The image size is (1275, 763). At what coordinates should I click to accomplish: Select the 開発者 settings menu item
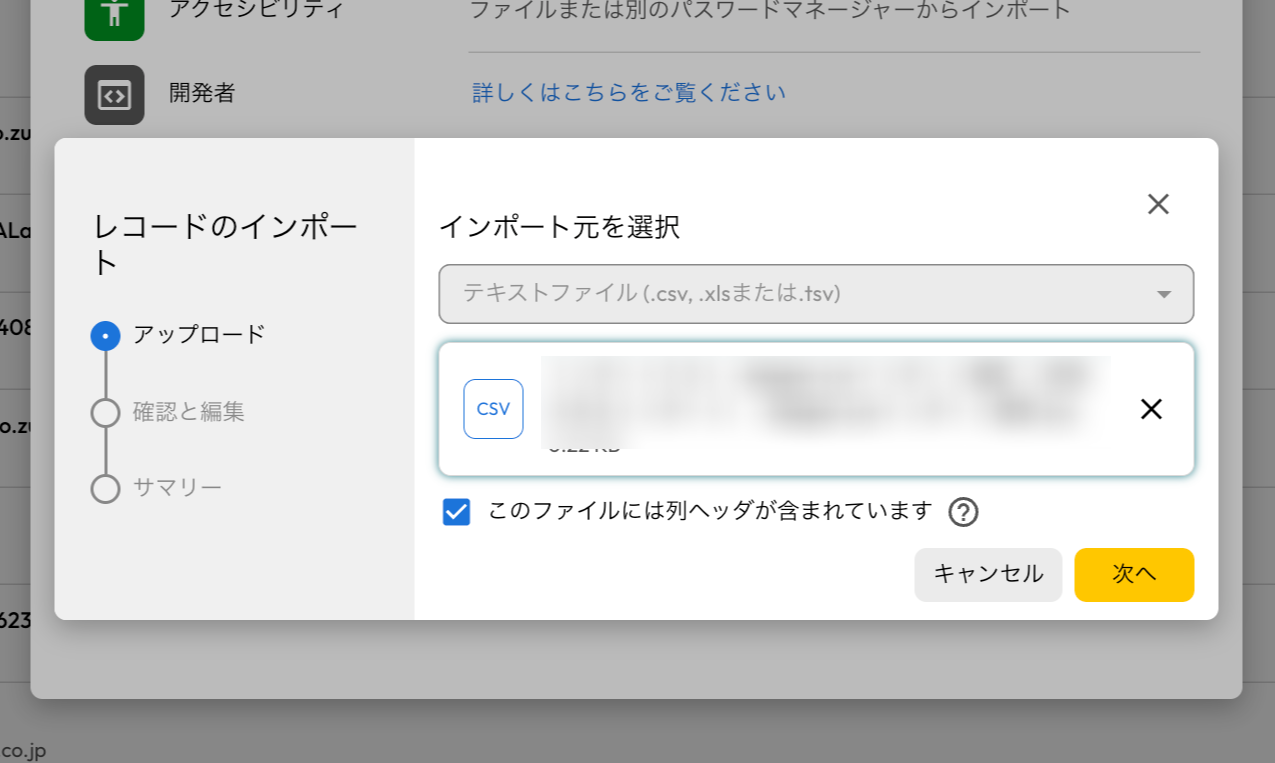point(202,93)
